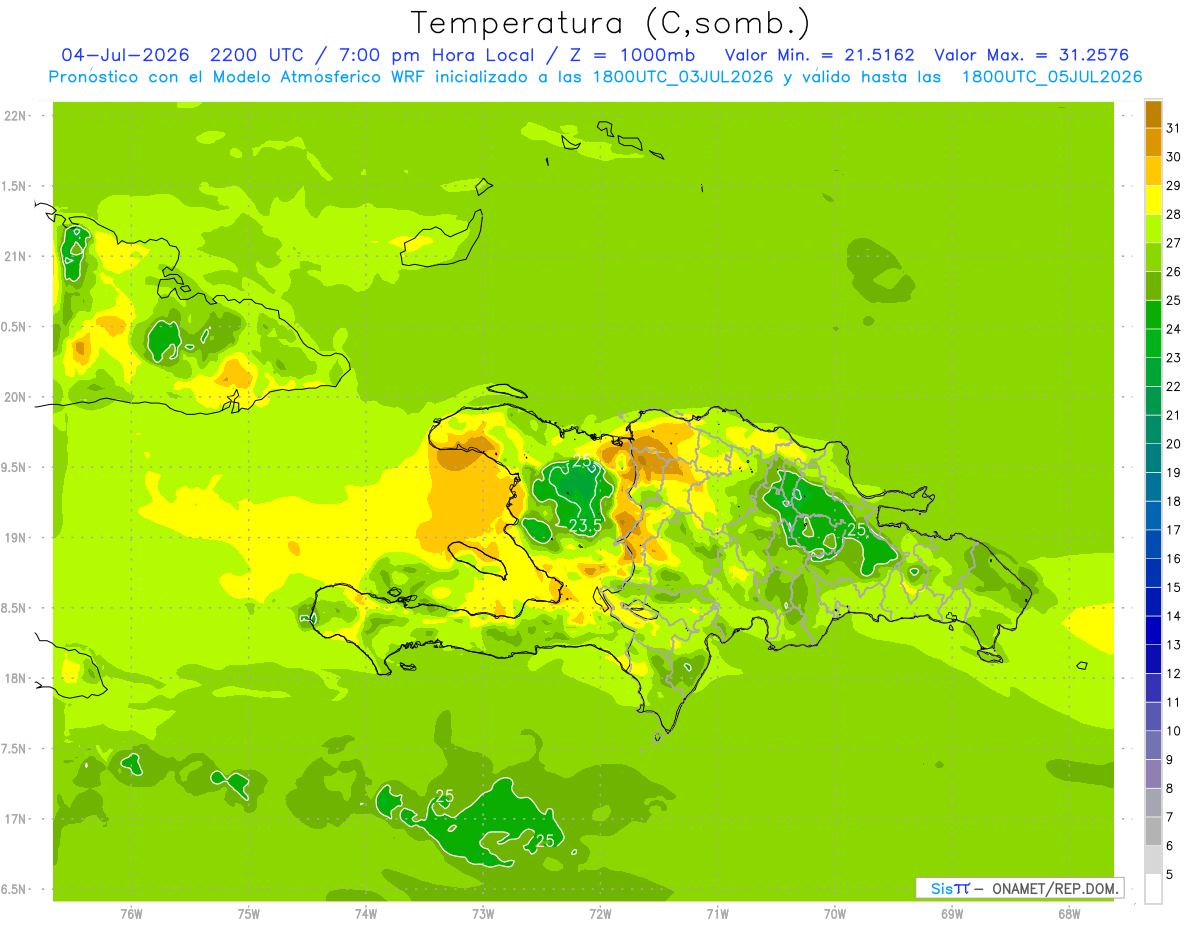Screen dimensions: 1200x927
Task: Click the 20 colorbar scale label
Action: pos(1174,444)
